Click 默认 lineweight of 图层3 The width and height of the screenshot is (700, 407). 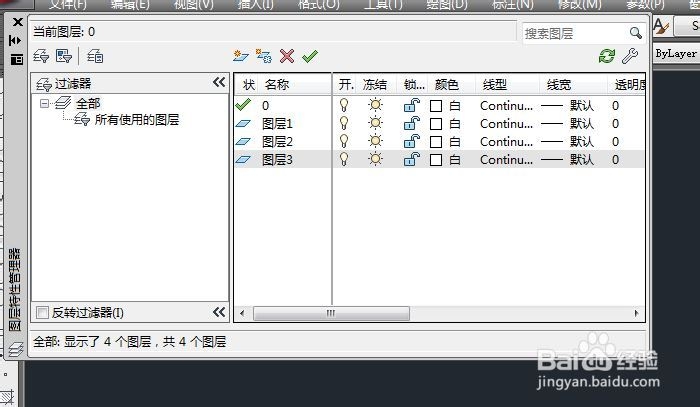pos(581,160)
